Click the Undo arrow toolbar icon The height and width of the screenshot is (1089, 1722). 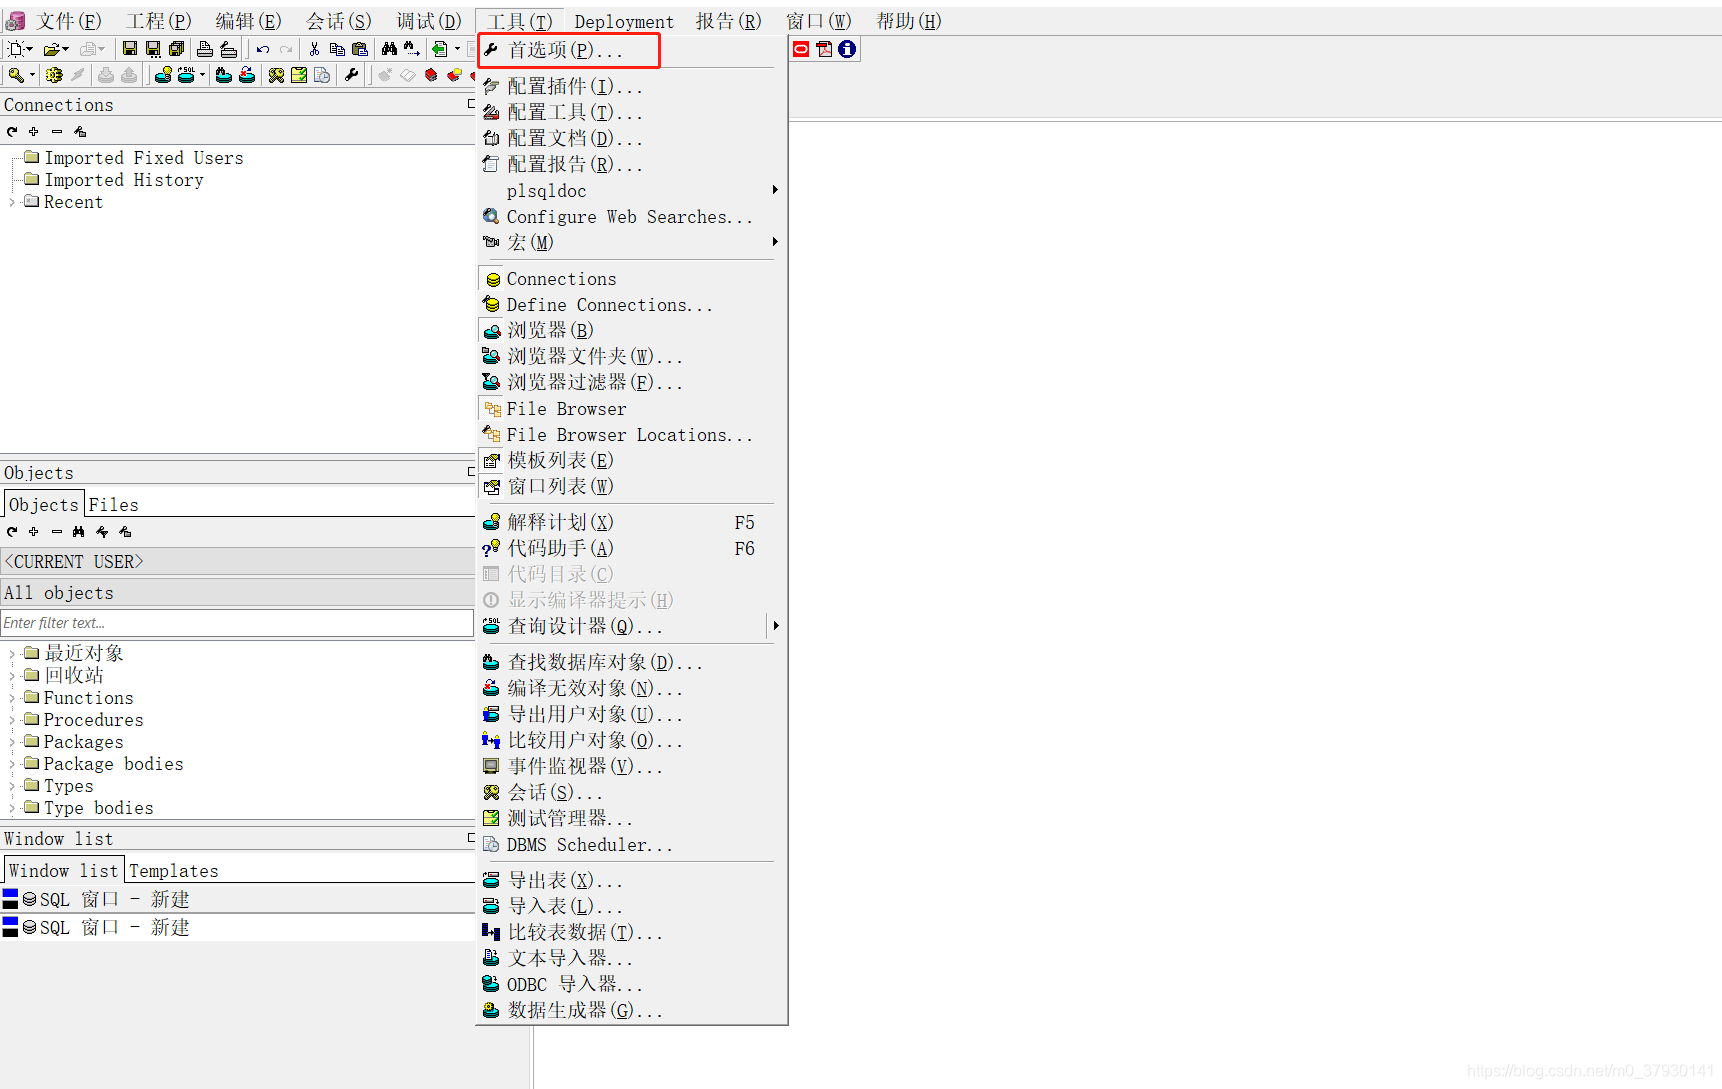tap(263, 49)
